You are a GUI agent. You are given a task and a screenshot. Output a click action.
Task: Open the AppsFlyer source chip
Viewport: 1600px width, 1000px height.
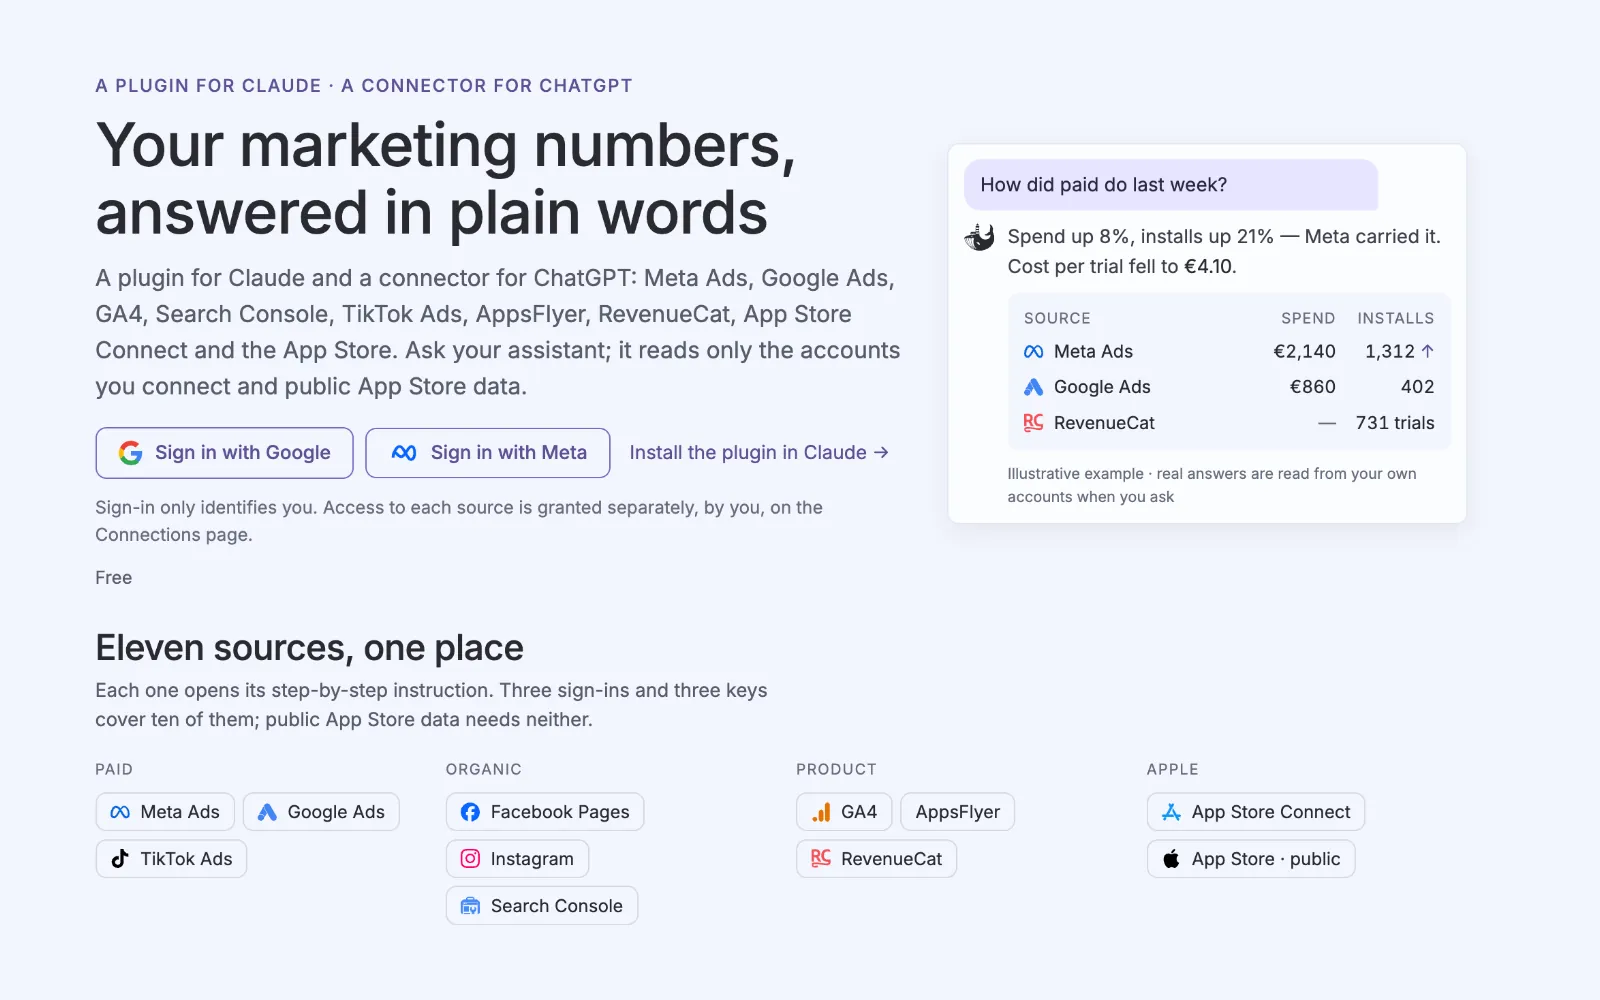pos(958,812)
